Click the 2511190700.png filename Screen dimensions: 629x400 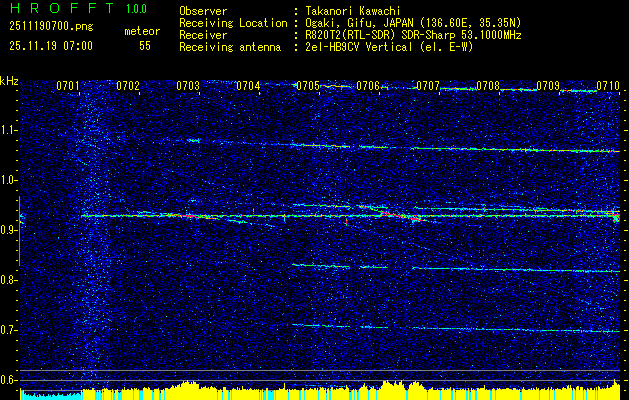click(x=51, y=27)
